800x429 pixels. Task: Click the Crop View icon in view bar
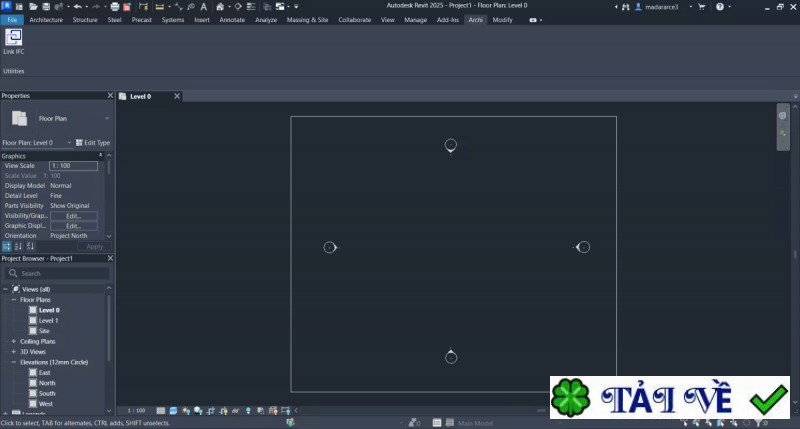pos(211,411)
